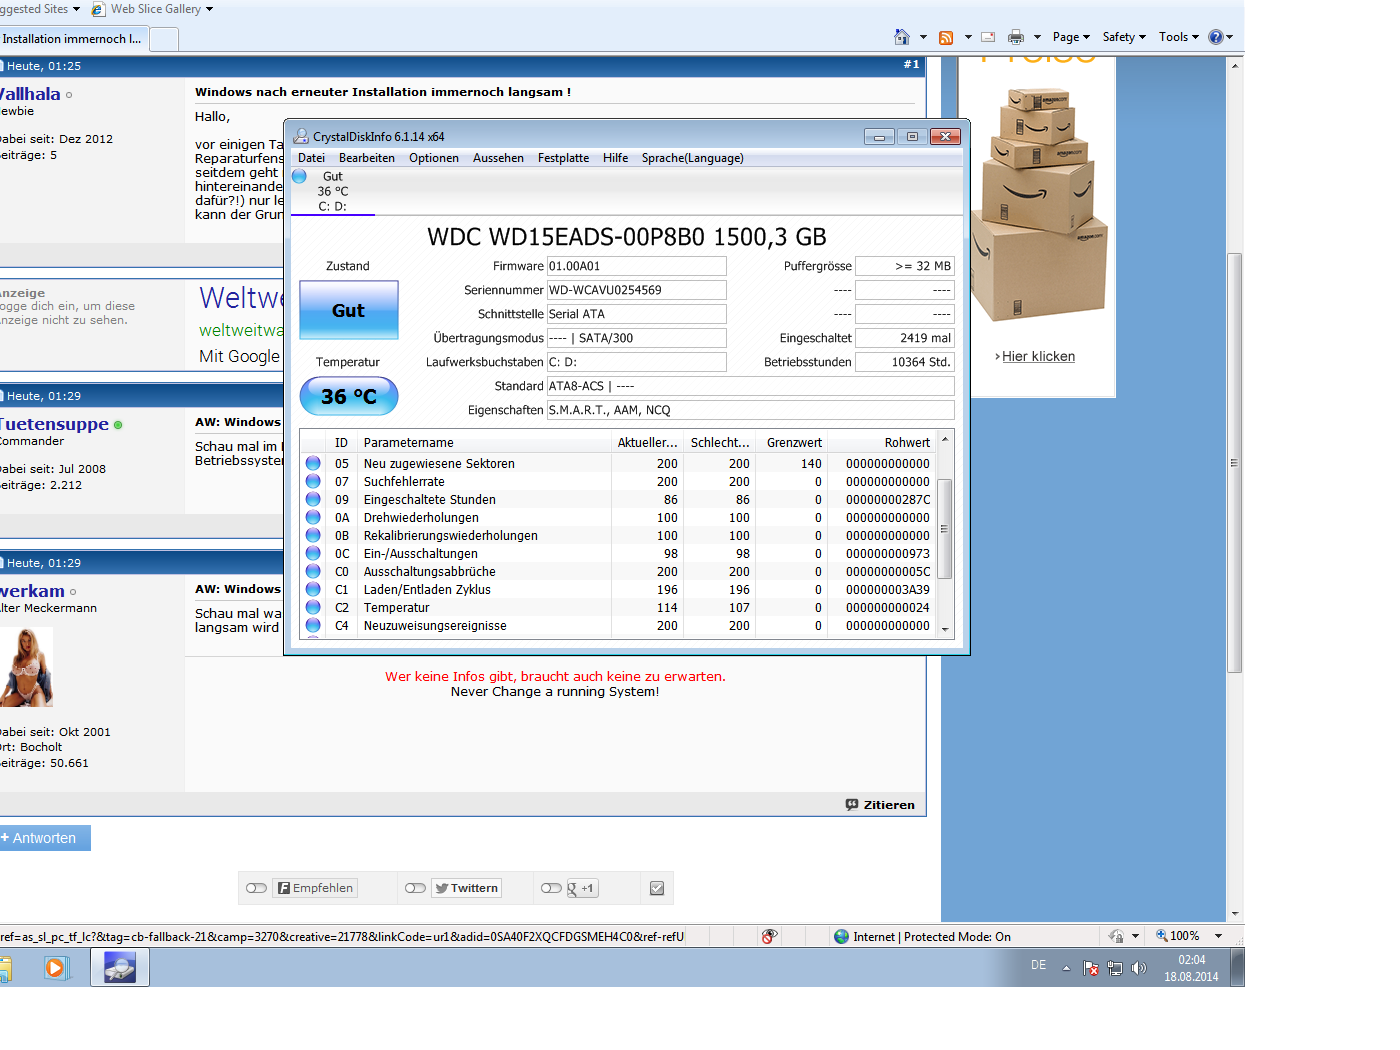This screenshot has width=1400, height=1050.
Task: Click the Gut health status button
Action: (349, 310)
